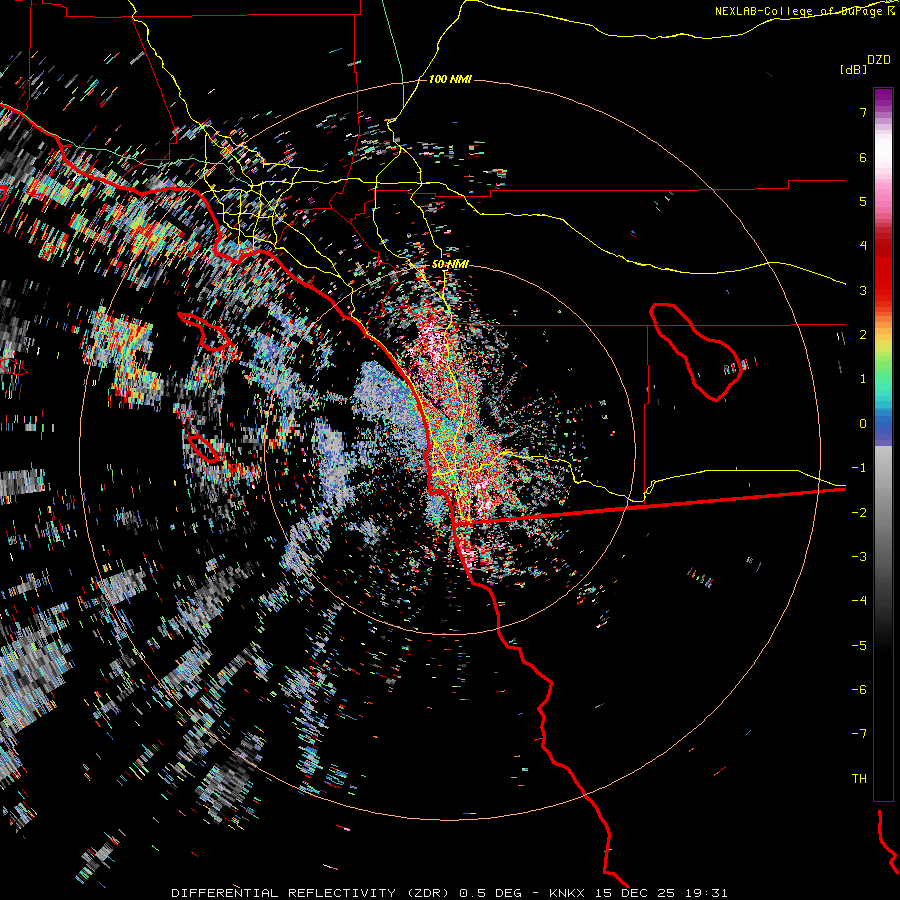This screenshot has width=900, height=900.
Task: Click the 4 value on the color scale
Action: pyautogui.click(x=863, y=246)
